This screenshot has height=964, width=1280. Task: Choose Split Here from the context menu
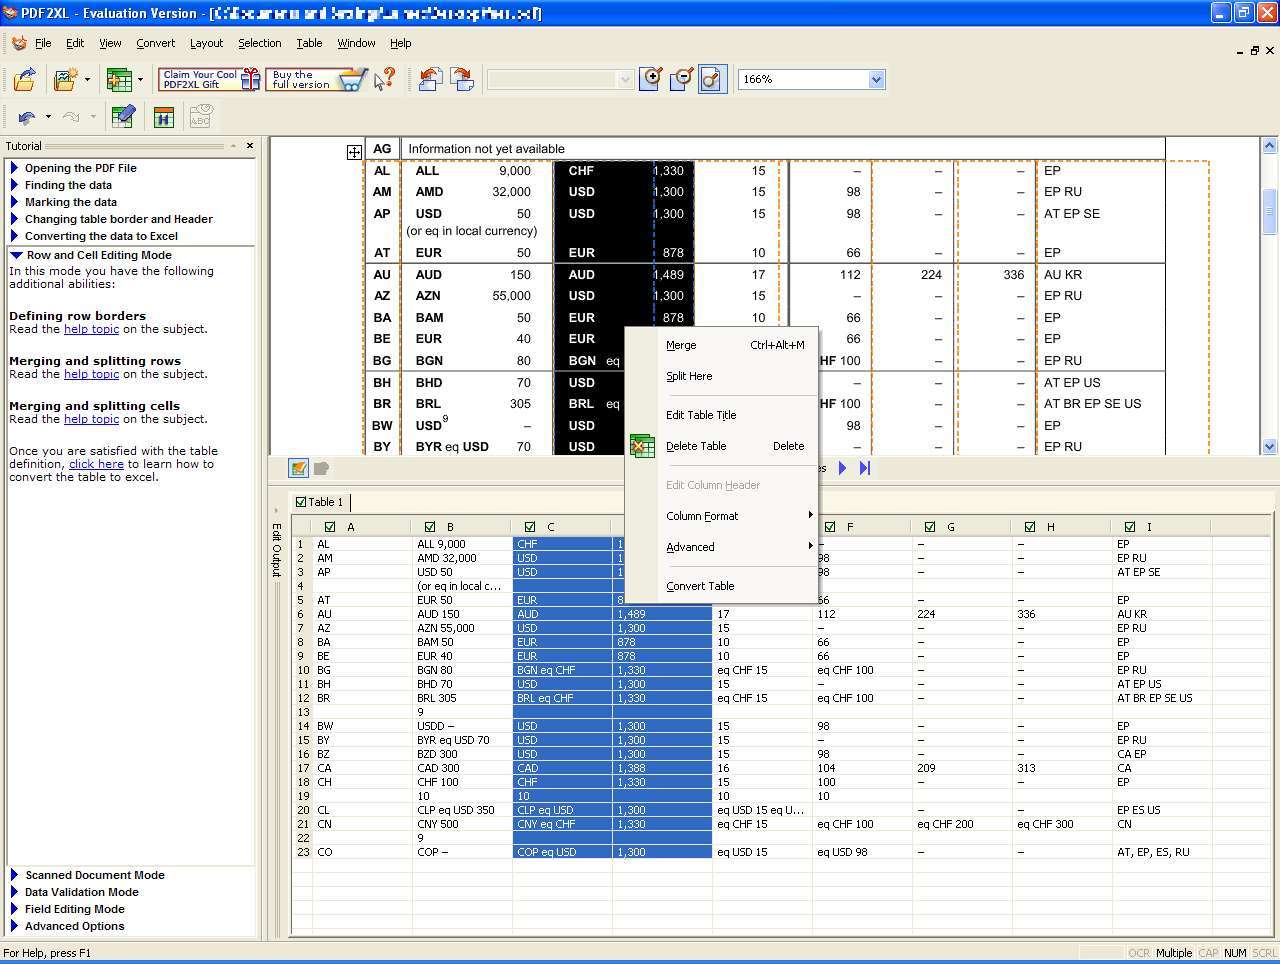(721, 376)
